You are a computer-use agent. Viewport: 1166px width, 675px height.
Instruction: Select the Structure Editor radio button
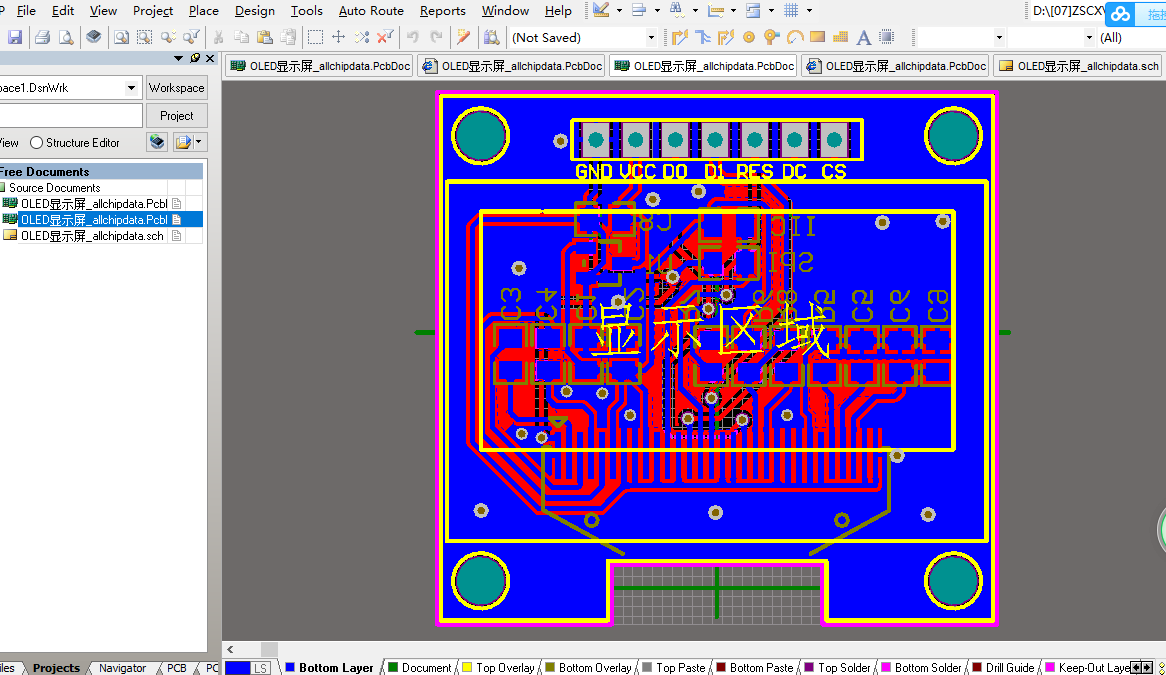click(x=36, y=143)
